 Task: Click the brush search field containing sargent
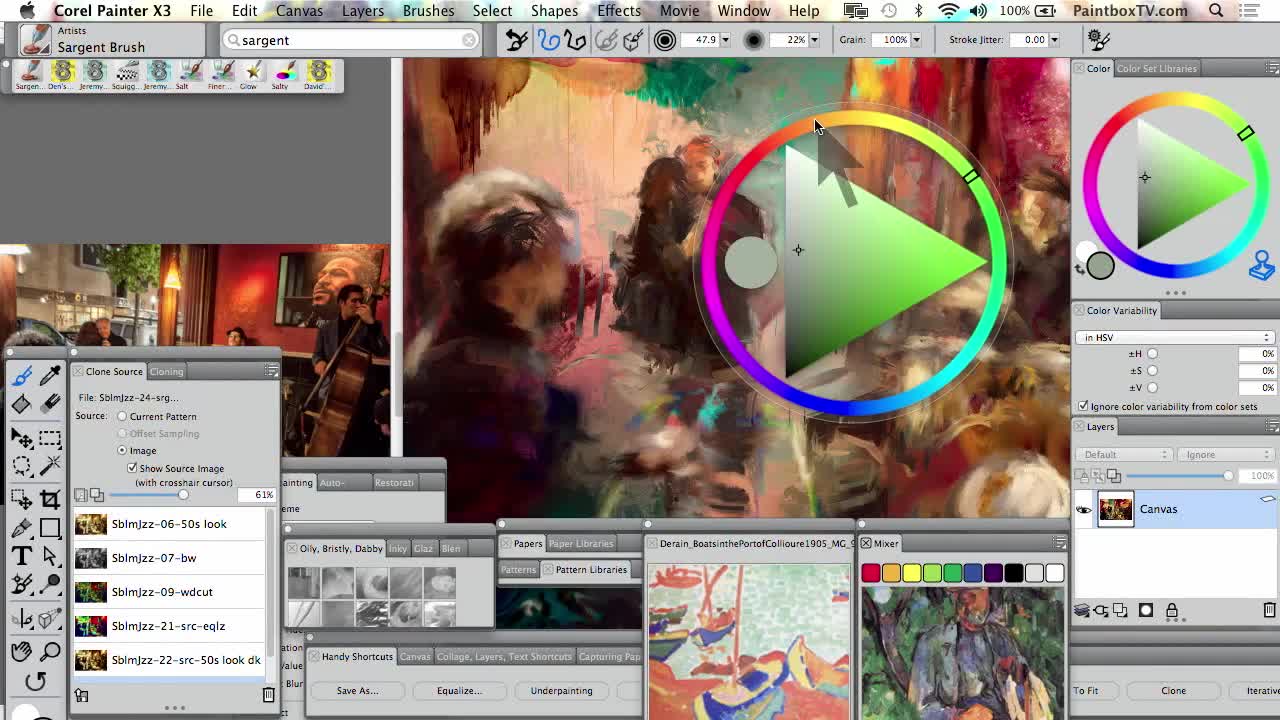(x=350, y=40)
